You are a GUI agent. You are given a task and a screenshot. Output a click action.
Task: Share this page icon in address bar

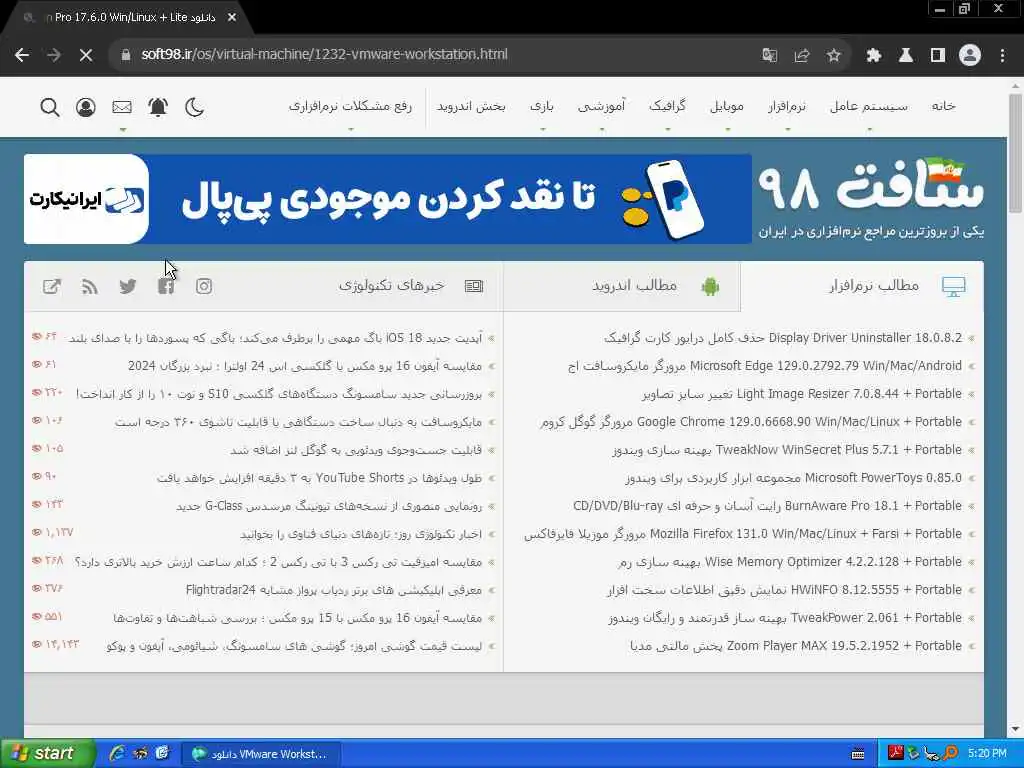801,56
